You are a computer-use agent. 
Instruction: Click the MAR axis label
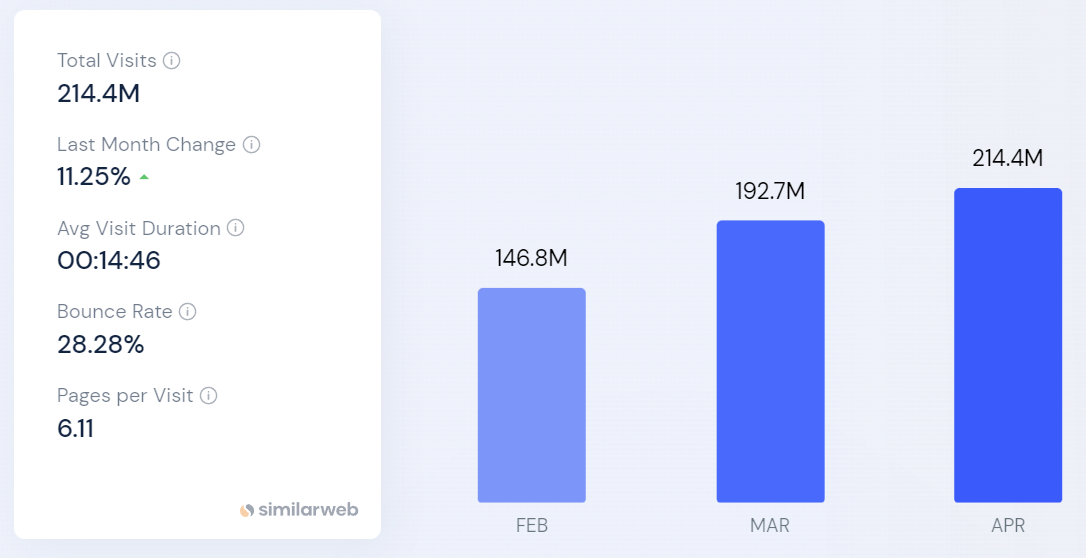coord(770,526)
